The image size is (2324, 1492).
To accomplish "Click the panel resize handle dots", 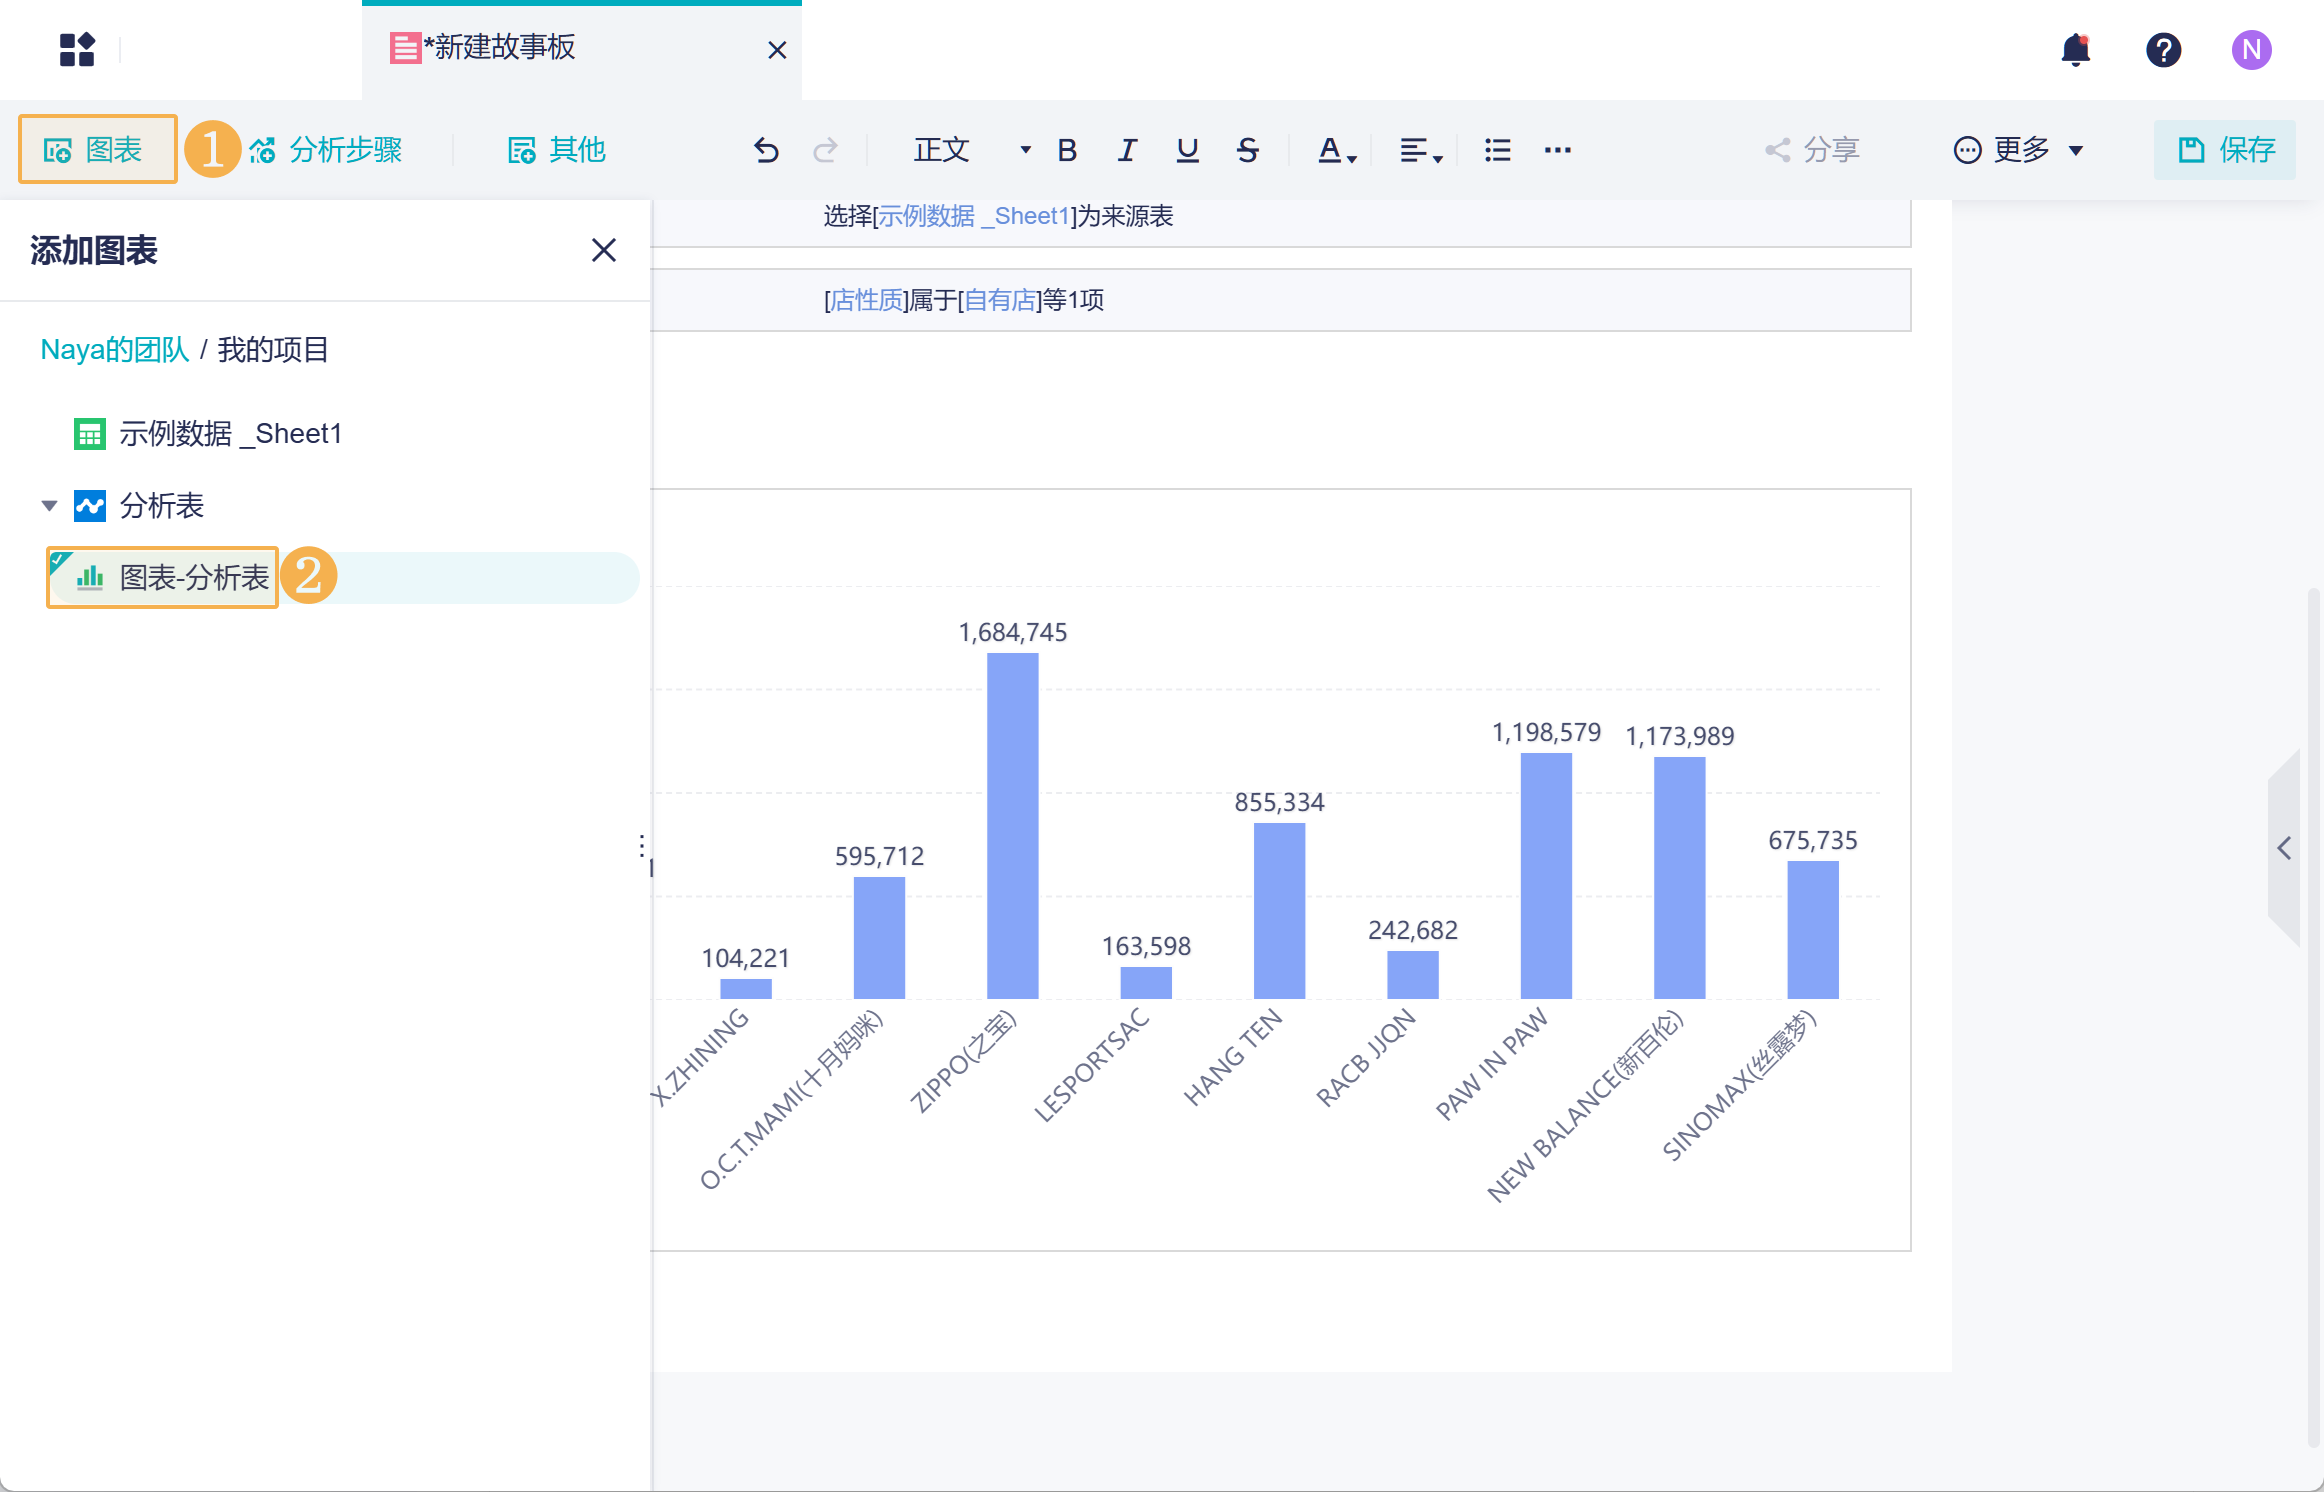I will (641, 846).
